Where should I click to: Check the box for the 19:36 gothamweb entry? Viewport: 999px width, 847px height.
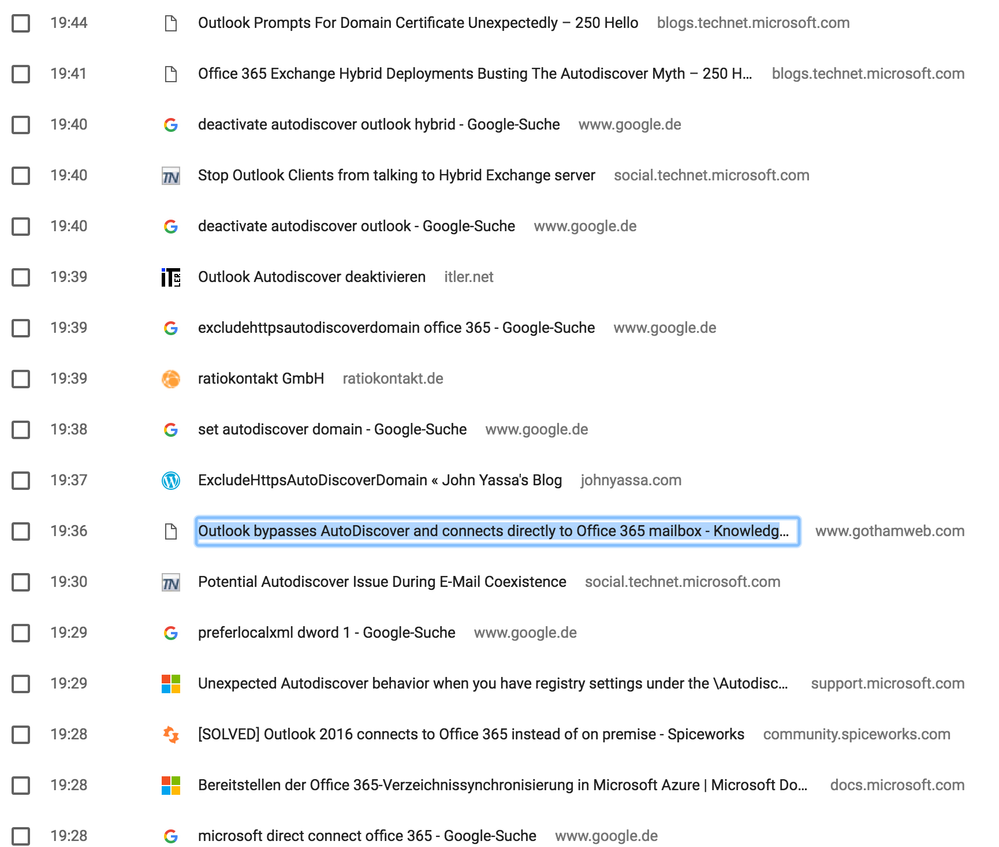pyautogui.click(x=21, y=532)
